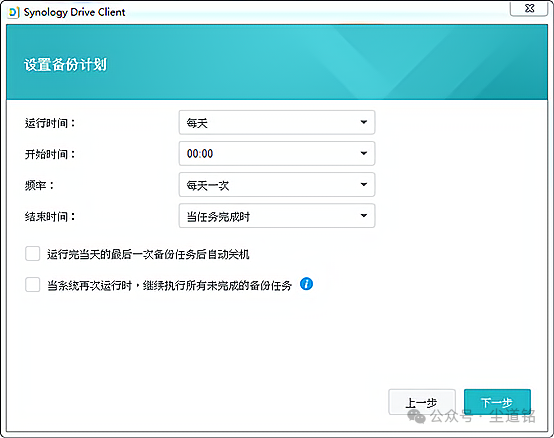Click the 开始时间 field label
Screen dimensions: 554x438
[x=50, y=154]
